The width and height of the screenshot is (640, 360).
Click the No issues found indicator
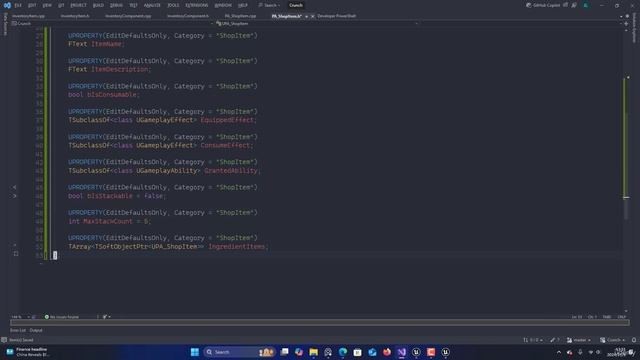(62, 317)
